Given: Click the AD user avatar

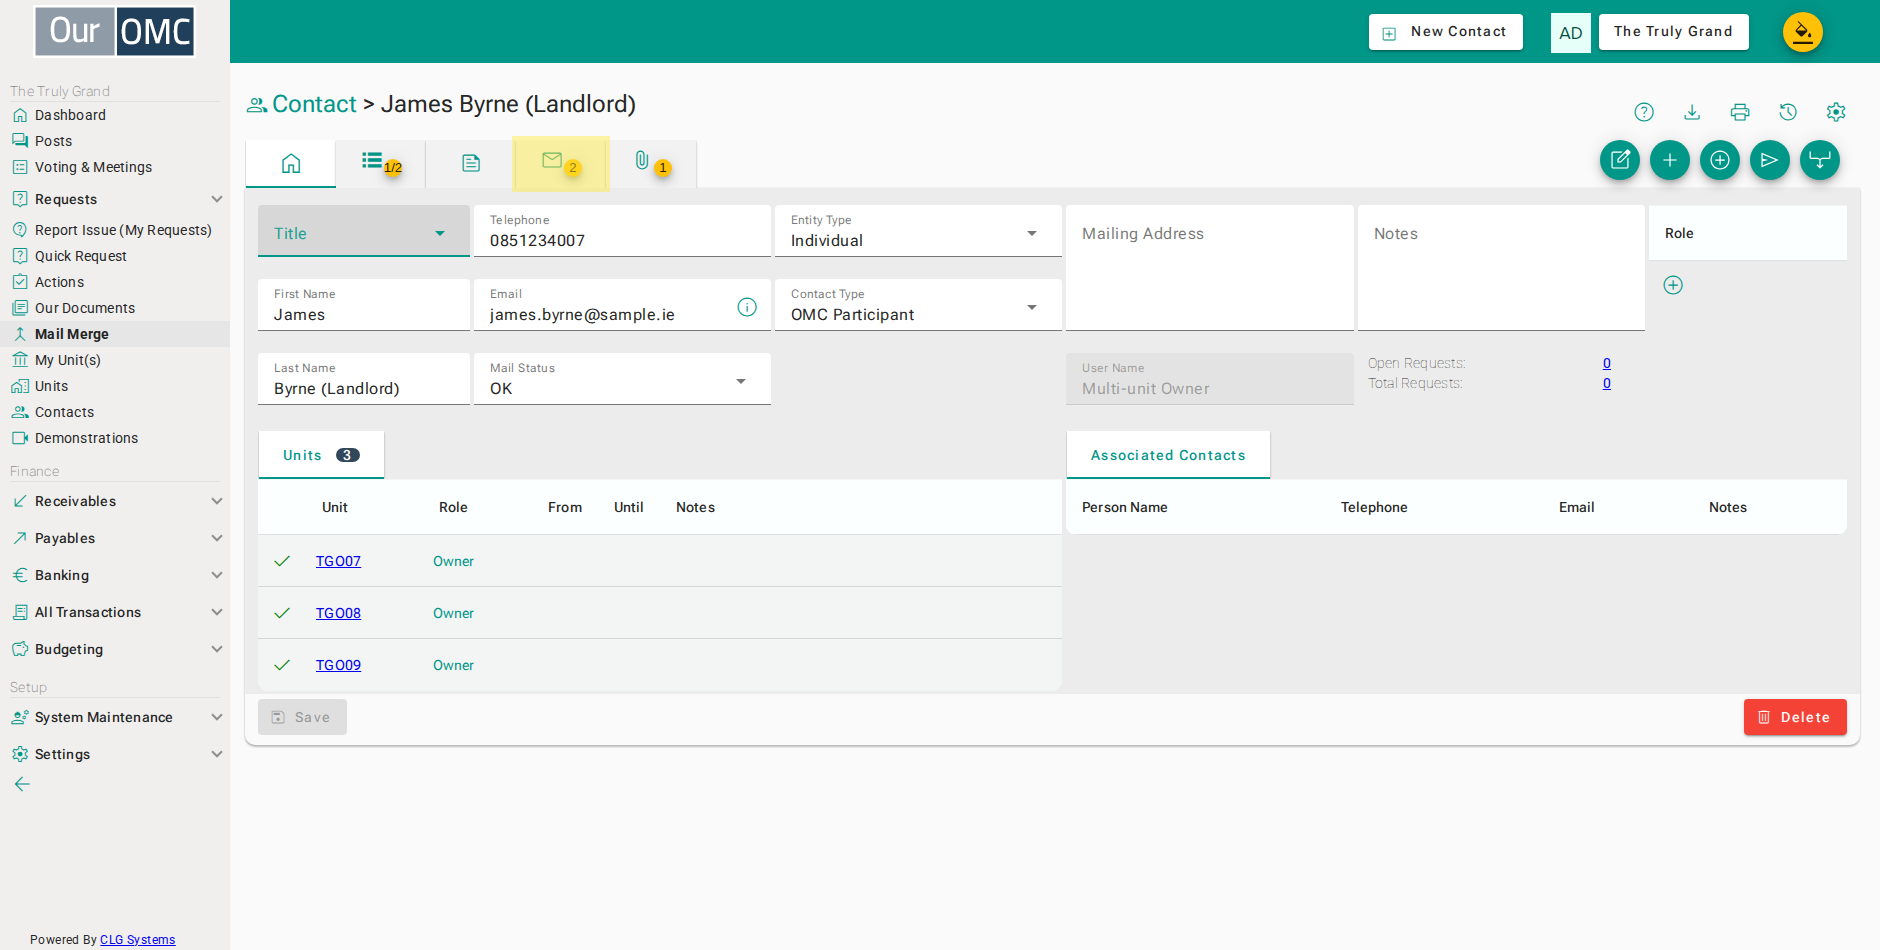Looking at the screenshot, I should [1571, 33].
